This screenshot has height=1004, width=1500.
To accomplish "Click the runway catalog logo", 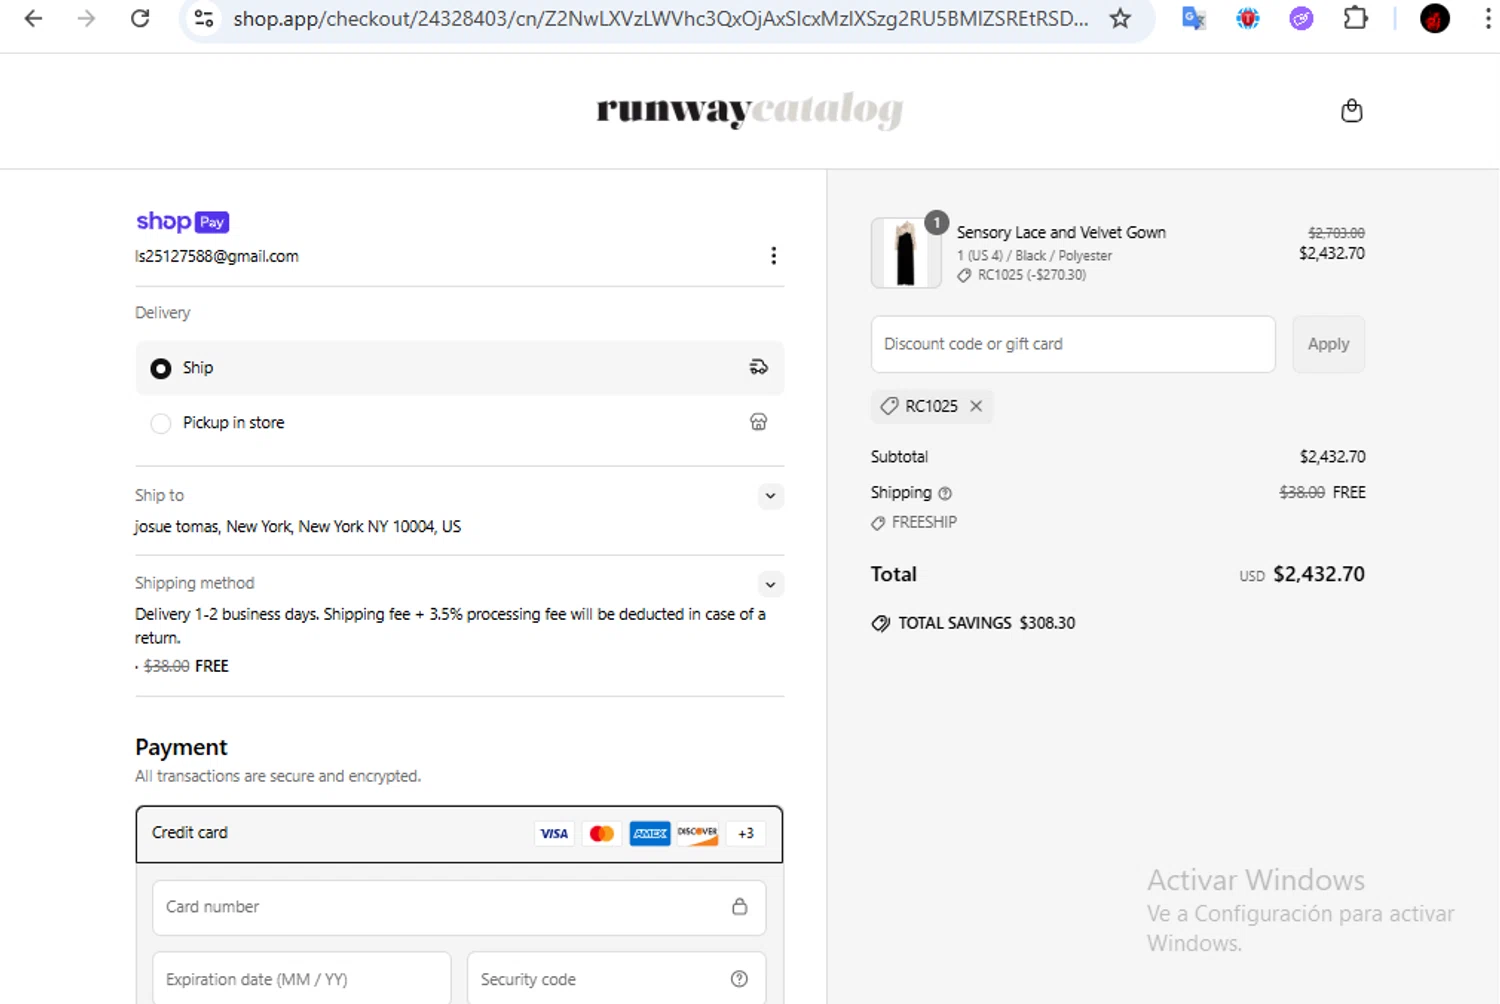I will (750, 110).
